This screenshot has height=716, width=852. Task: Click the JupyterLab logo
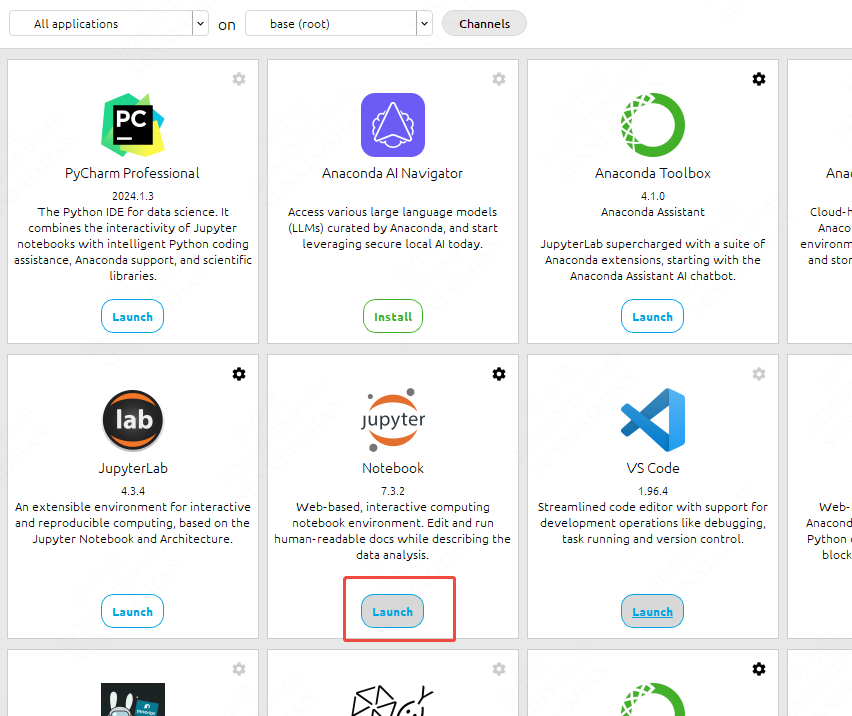pos(133,420)
